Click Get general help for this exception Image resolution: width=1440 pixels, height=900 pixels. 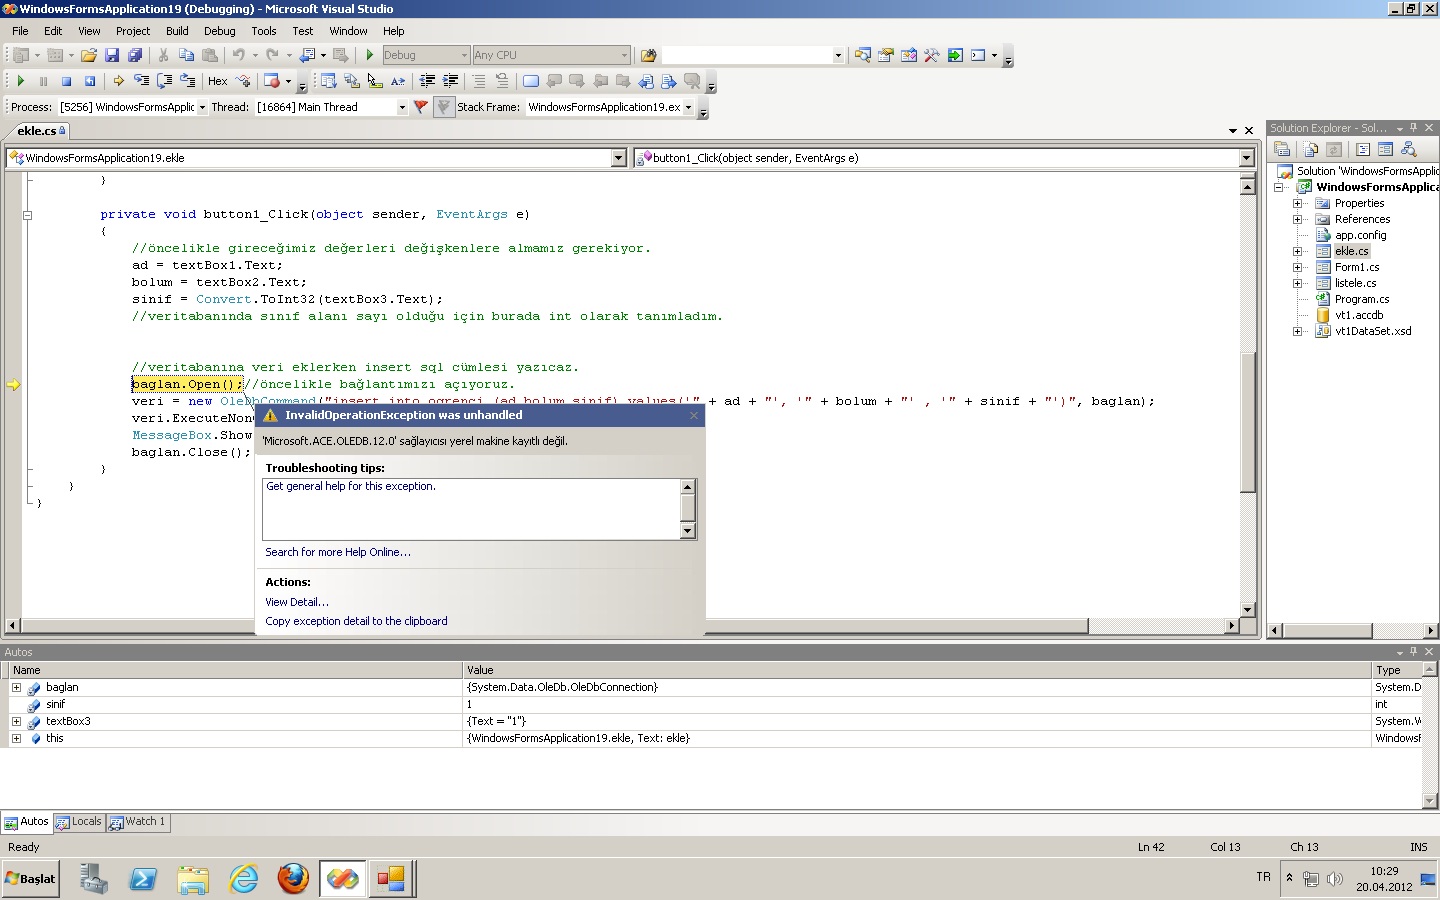[351, 486]
